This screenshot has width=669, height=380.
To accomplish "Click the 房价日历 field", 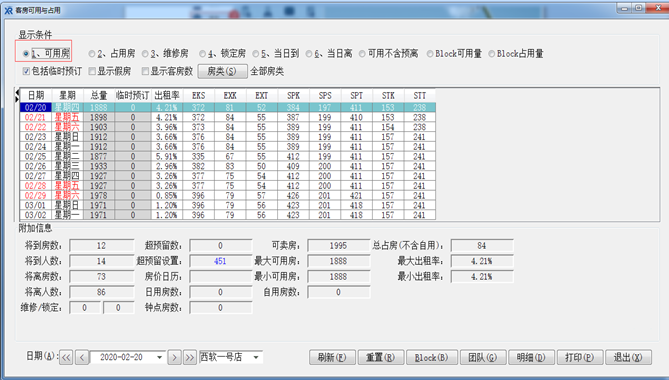I will tap(220, 277).
